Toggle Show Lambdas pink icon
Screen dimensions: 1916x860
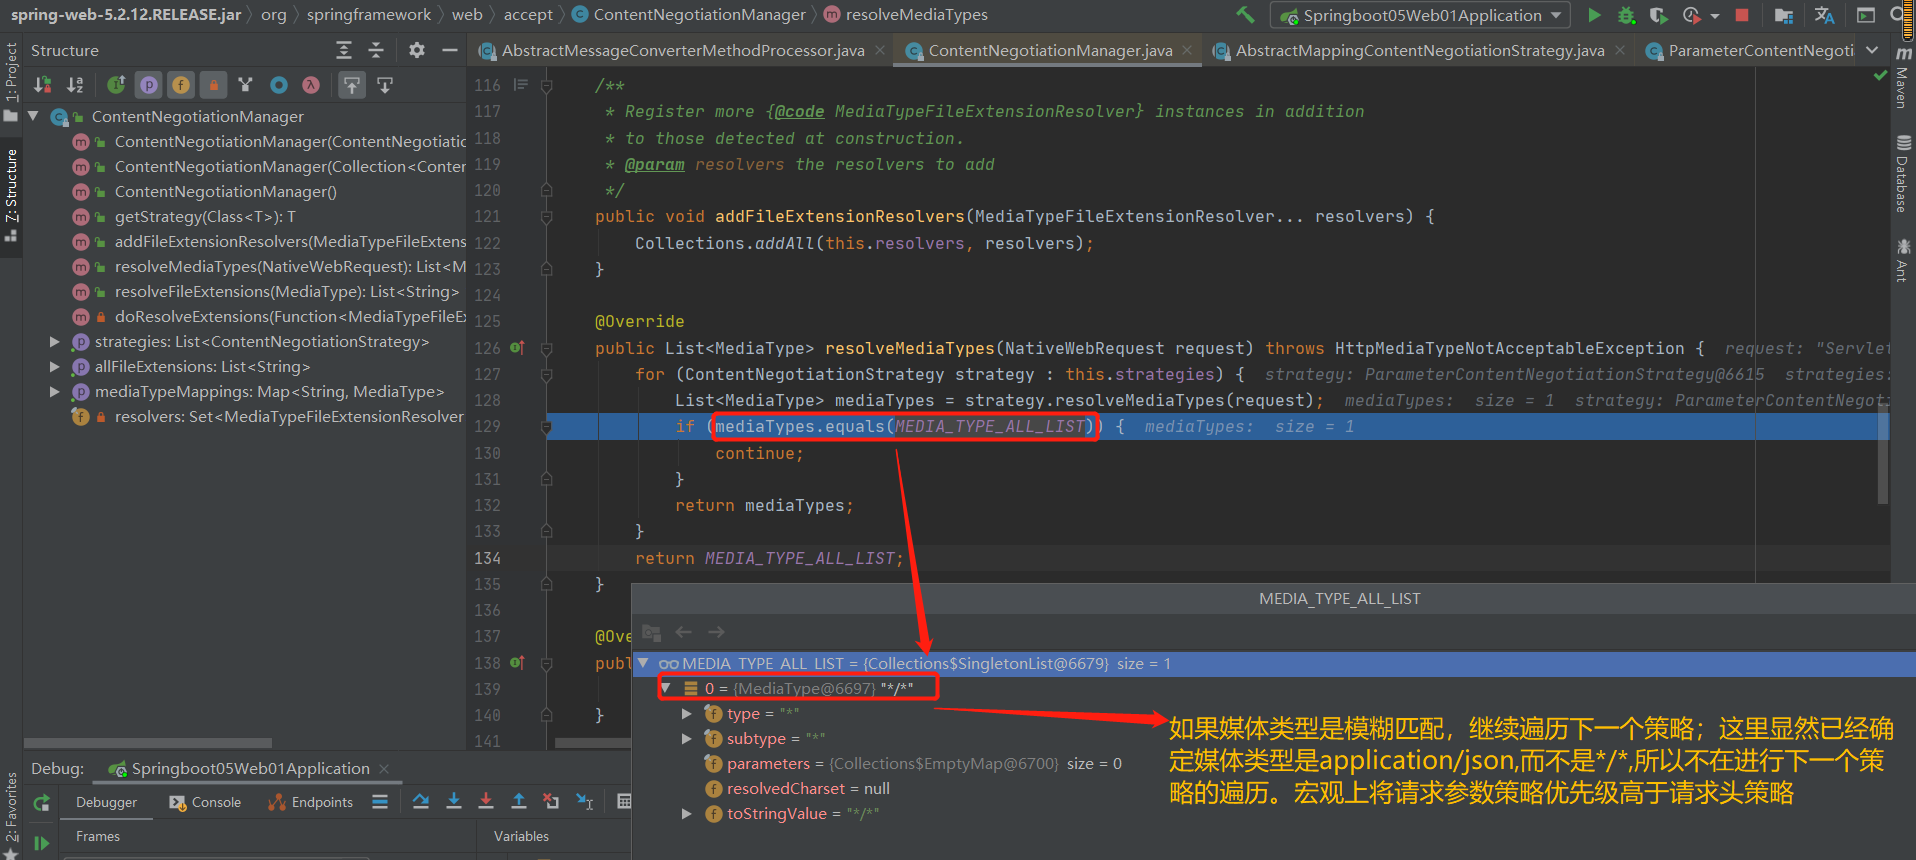coord(311,85)
